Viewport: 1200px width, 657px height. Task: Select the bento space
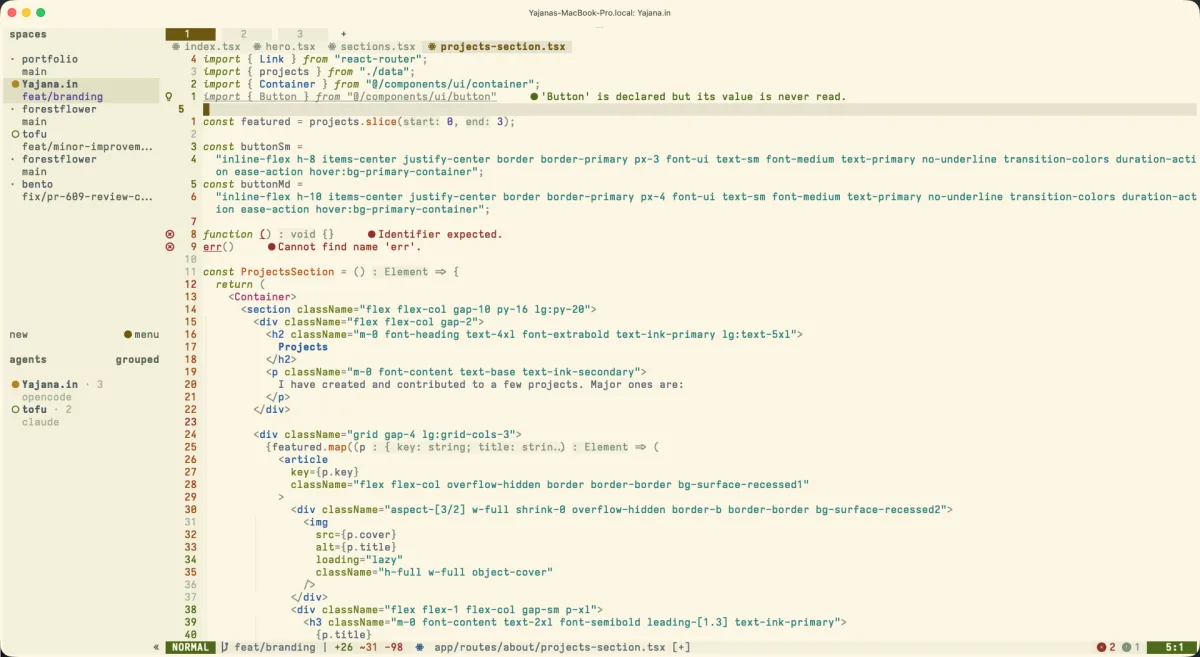tap(37, 184)
